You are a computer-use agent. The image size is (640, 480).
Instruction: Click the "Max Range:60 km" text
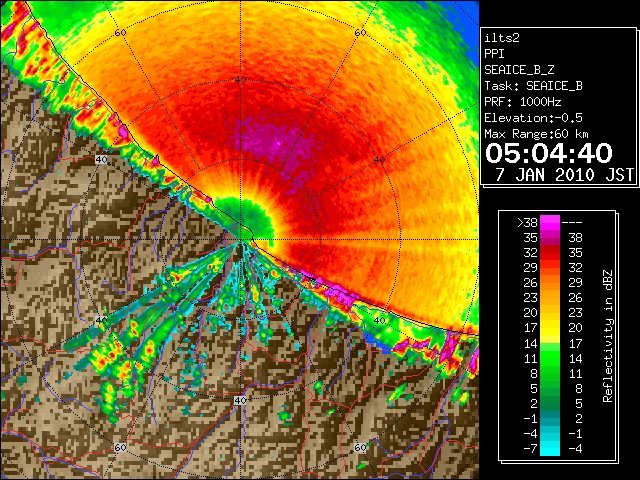536,134
